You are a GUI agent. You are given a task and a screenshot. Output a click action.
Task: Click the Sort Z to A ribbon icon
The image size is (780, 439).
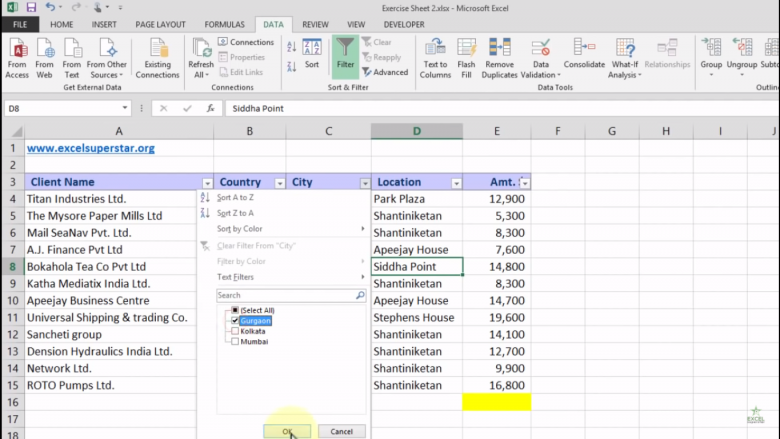tap(292, 66)
